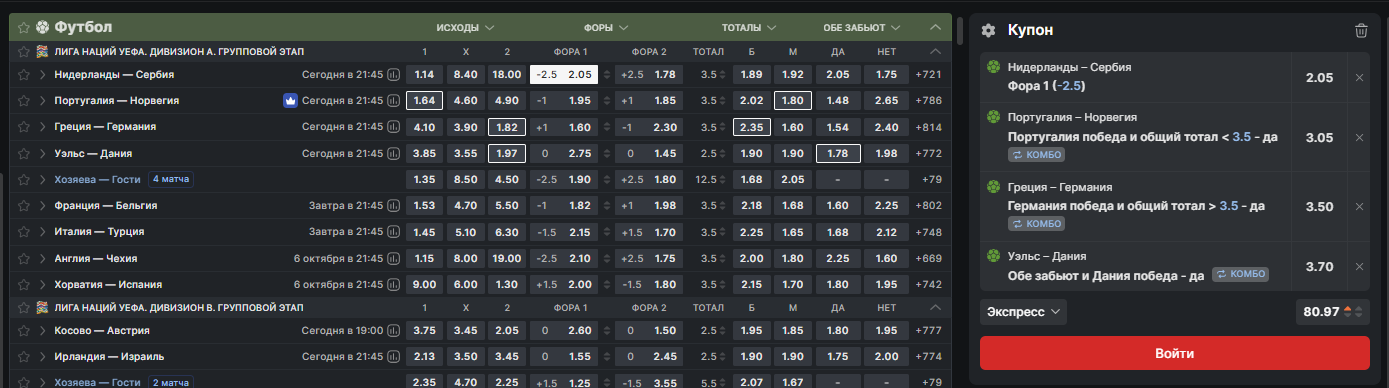Remove Португалия – Норвегия bet from coupon
Screen dimensions: 1389x388
pos(1358,137)
